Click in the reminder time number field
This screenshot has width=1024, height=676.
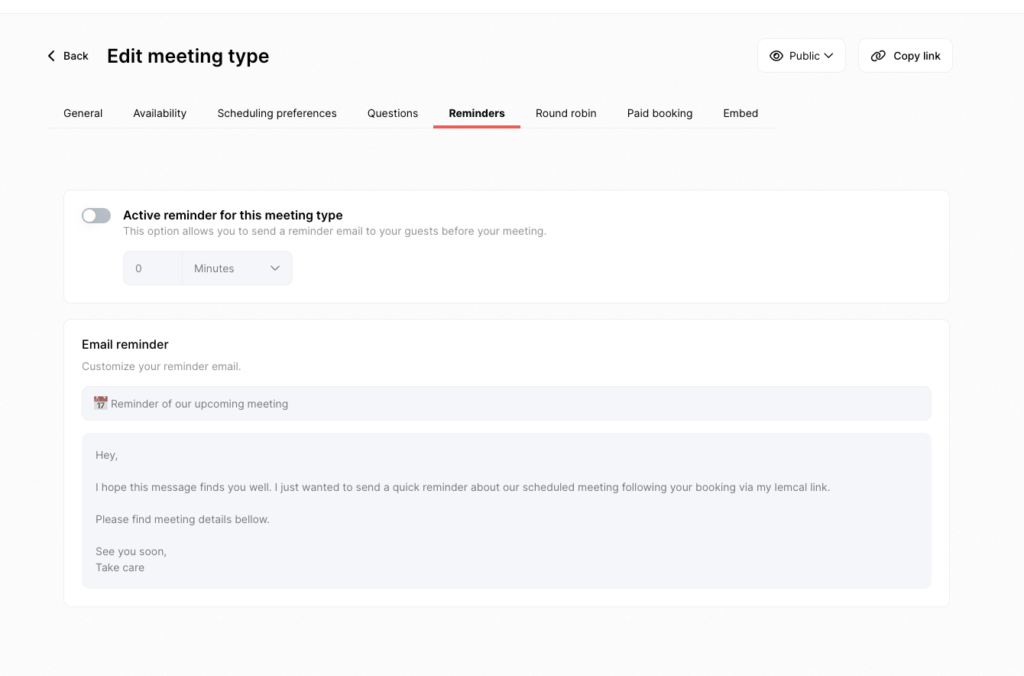click(152, 268)
